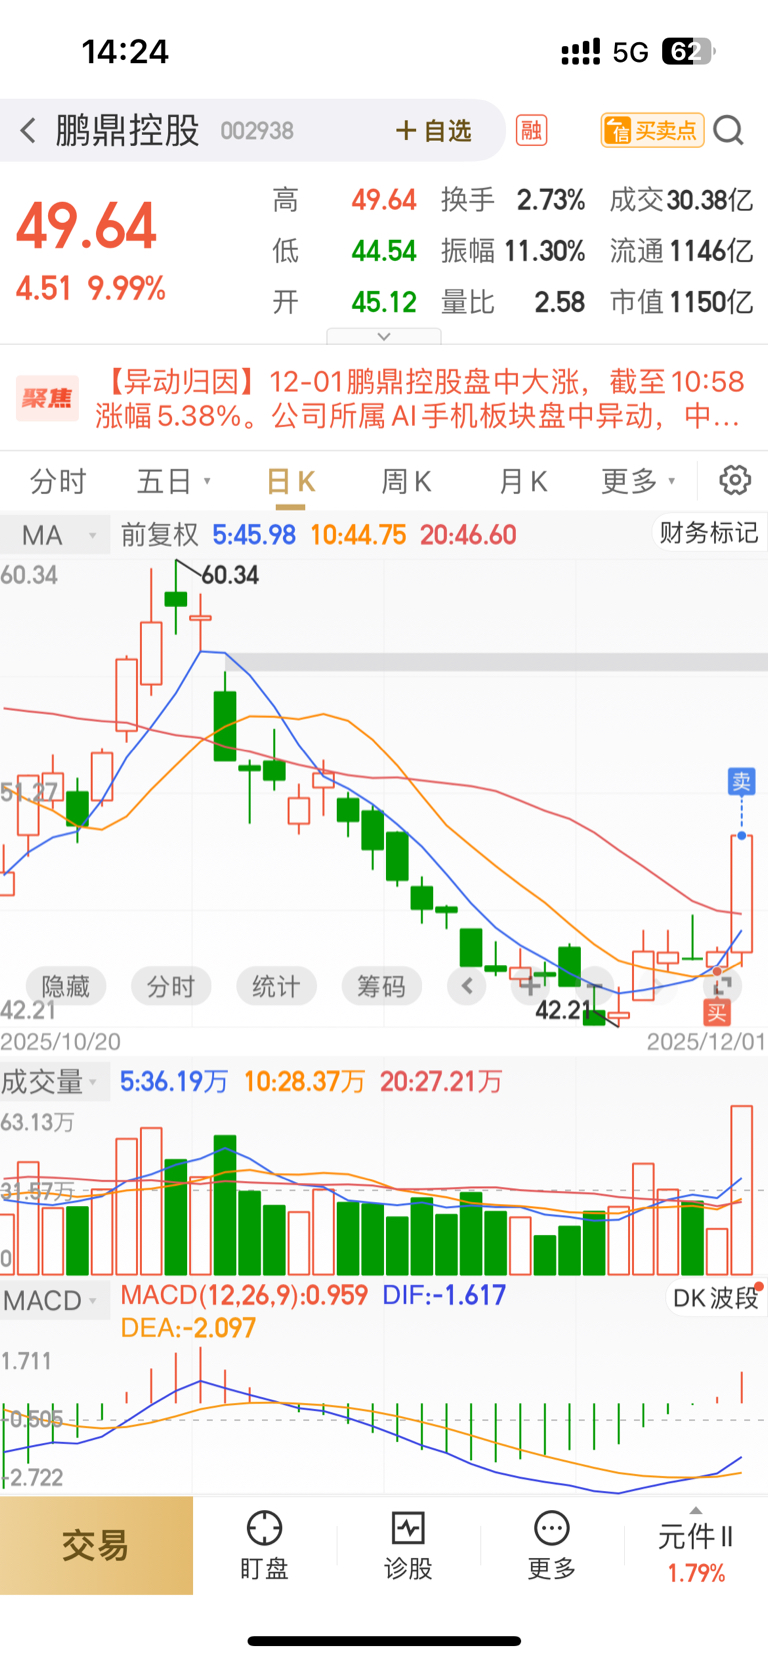Select 日K daily candlestick tab
768x1663 pixels.
pos(291,481)
